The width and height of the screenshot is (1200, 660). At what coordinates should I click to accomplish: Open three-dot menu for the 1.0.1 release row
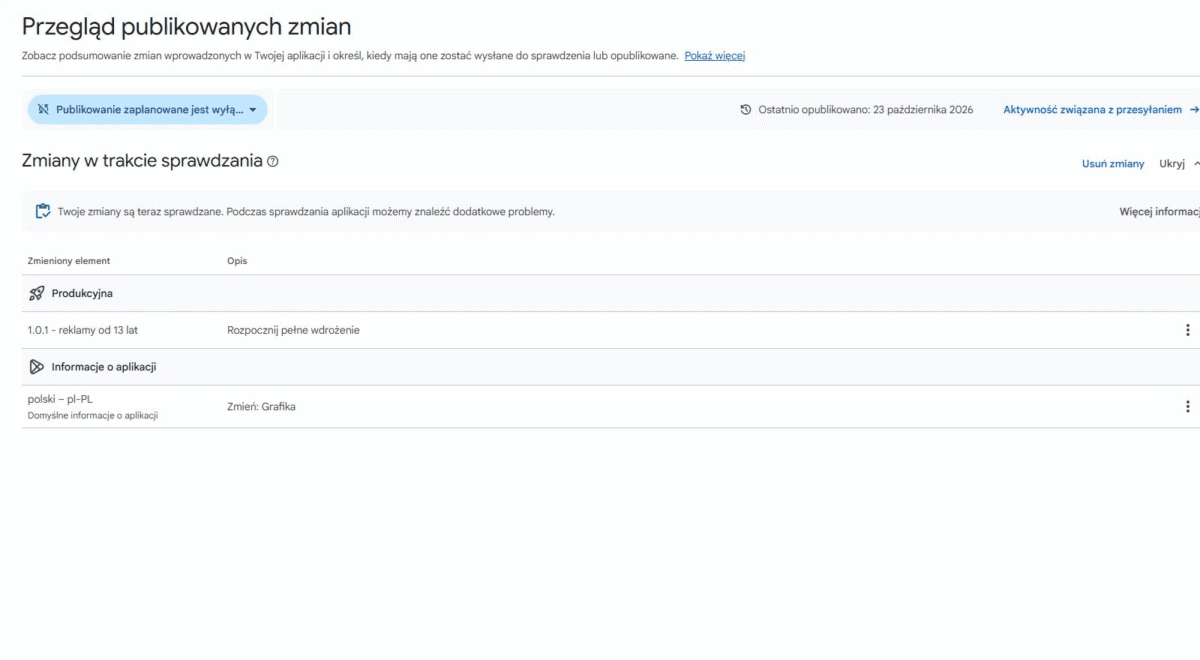pyautogui.click(x=1187, y=330)
